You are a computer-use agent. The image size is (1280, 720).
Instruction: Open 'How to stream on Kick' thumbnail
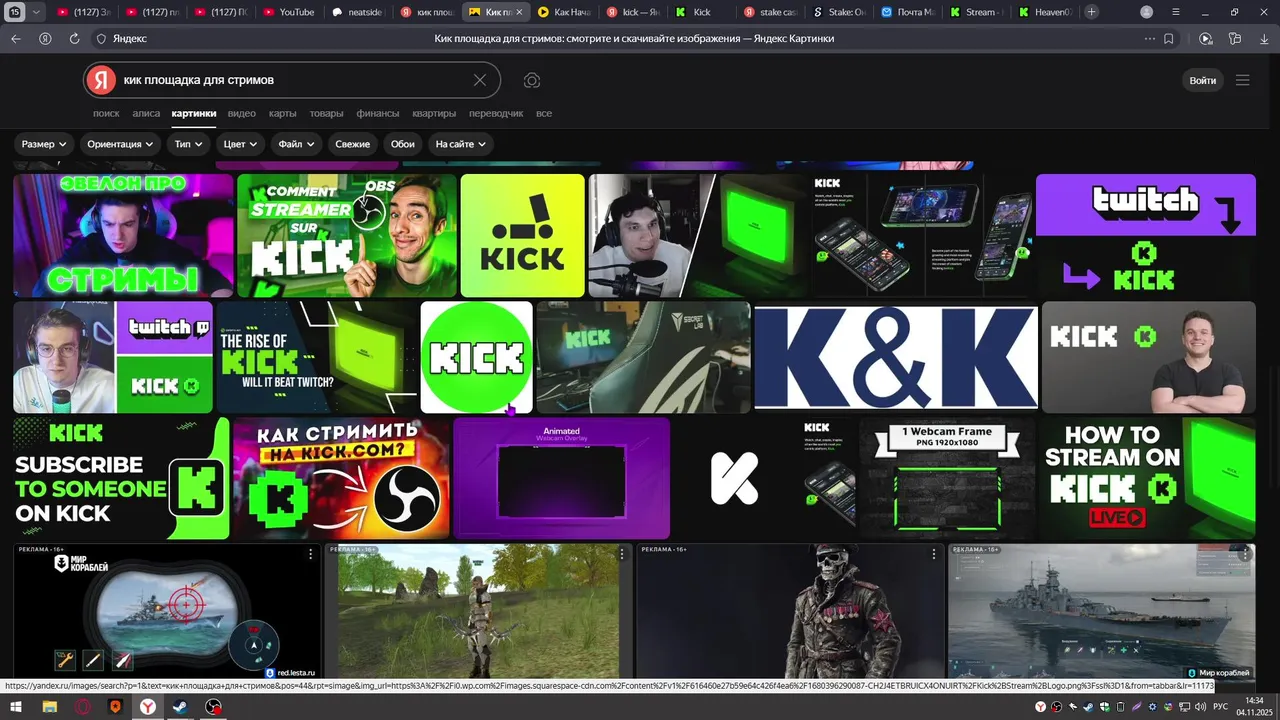[1147, 478]
